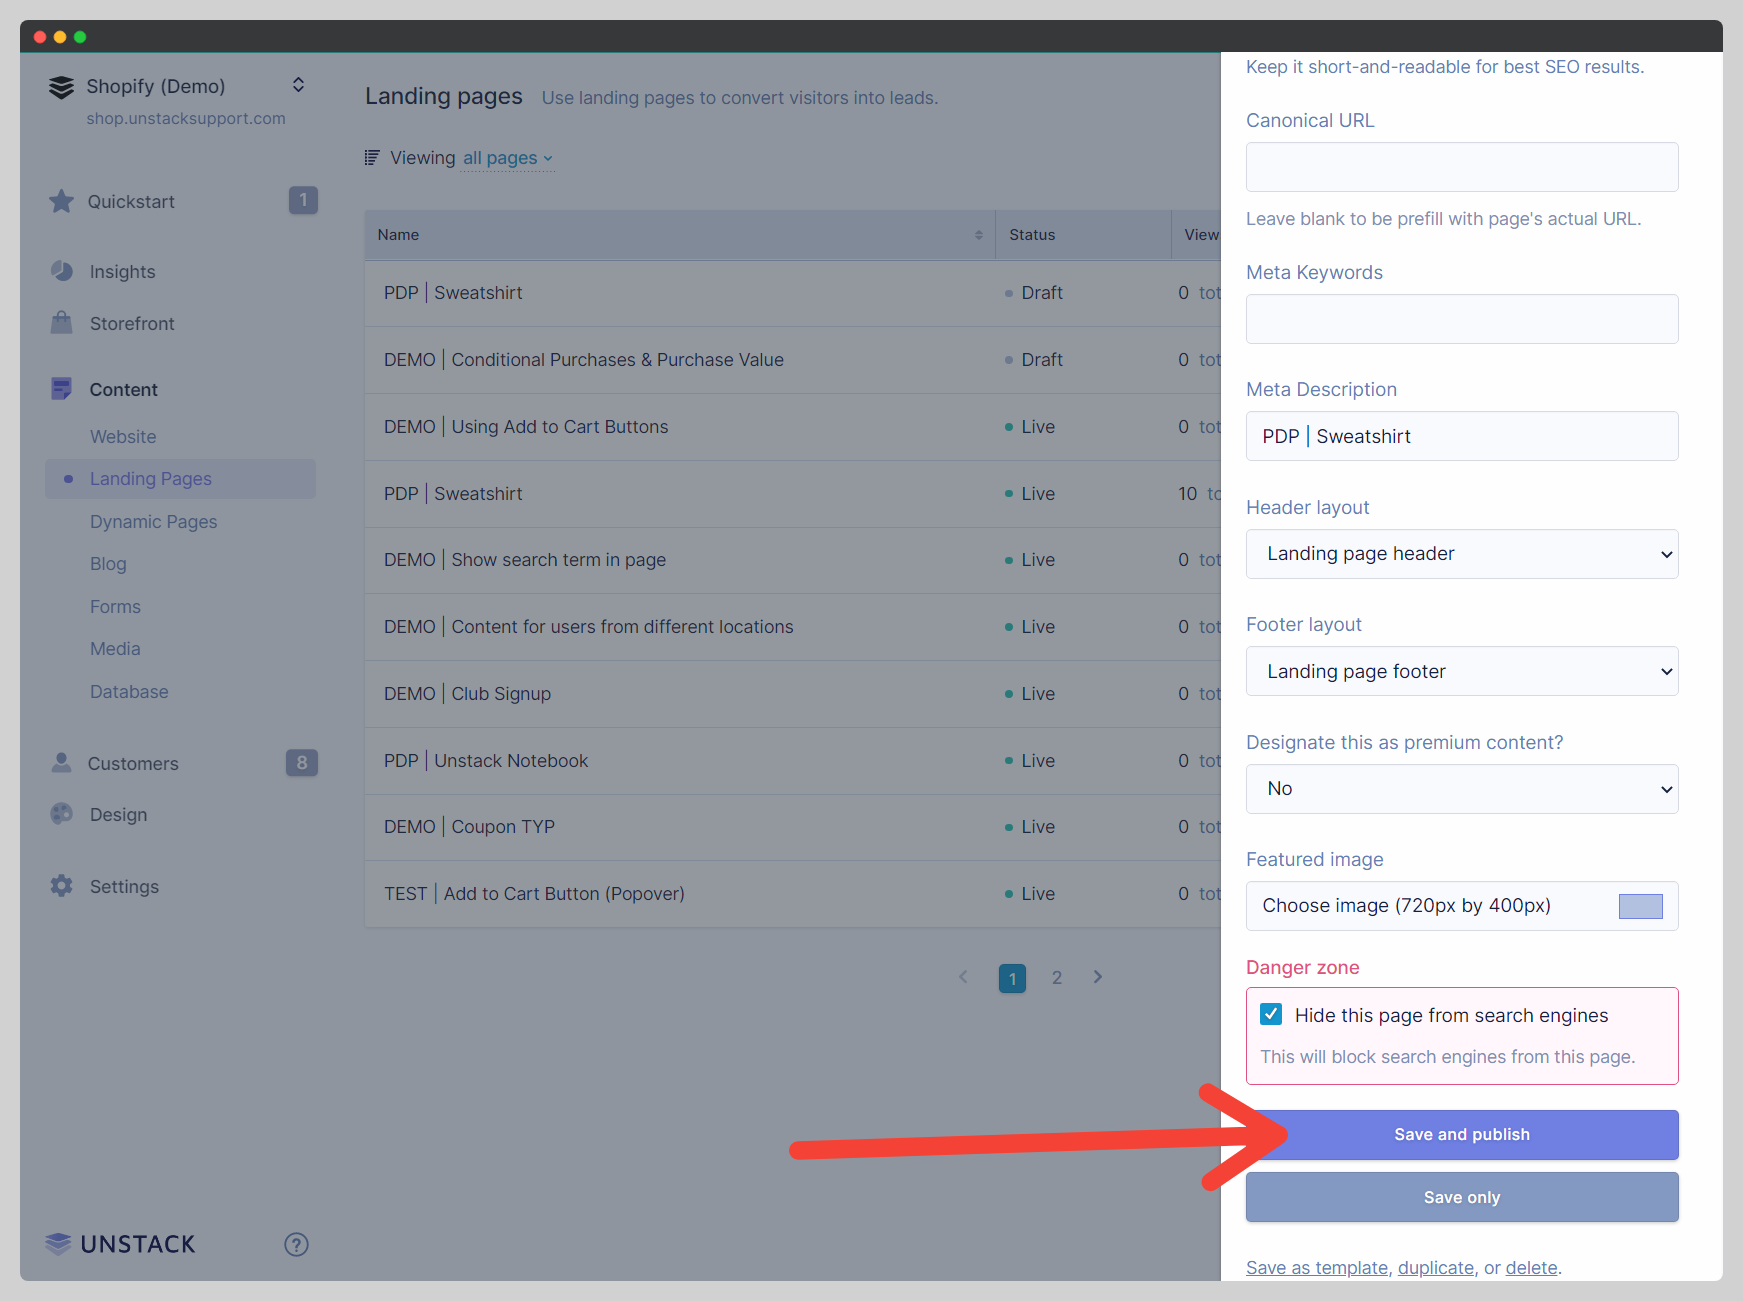Open Design via its palette icon

click(62, 814)
